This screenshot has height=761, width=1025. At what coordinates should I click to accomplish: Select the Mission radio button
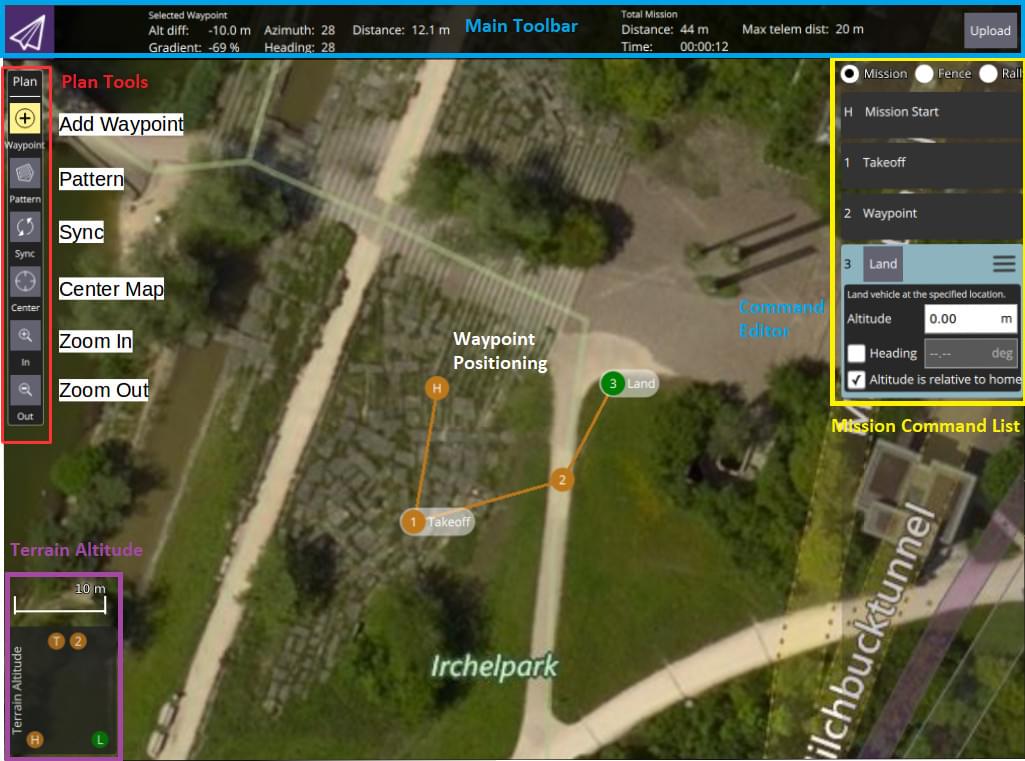click(850, 73)
